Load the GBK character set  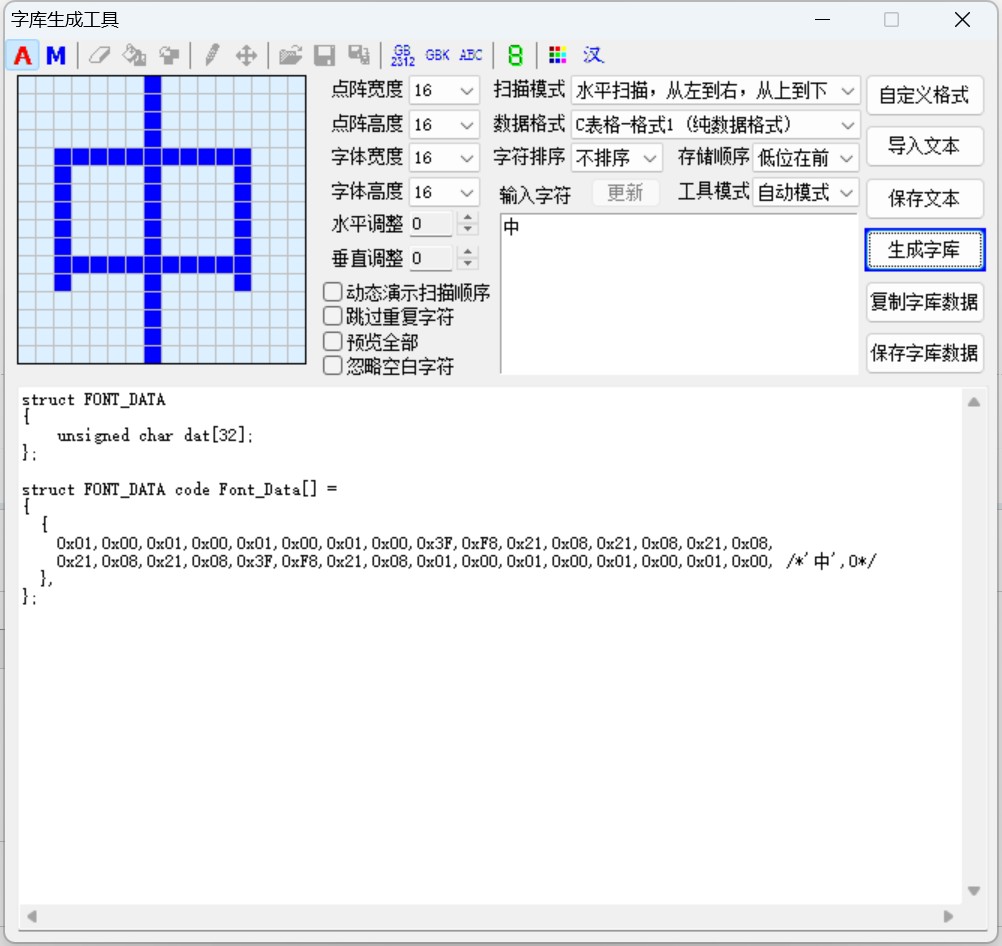[437, 56]
